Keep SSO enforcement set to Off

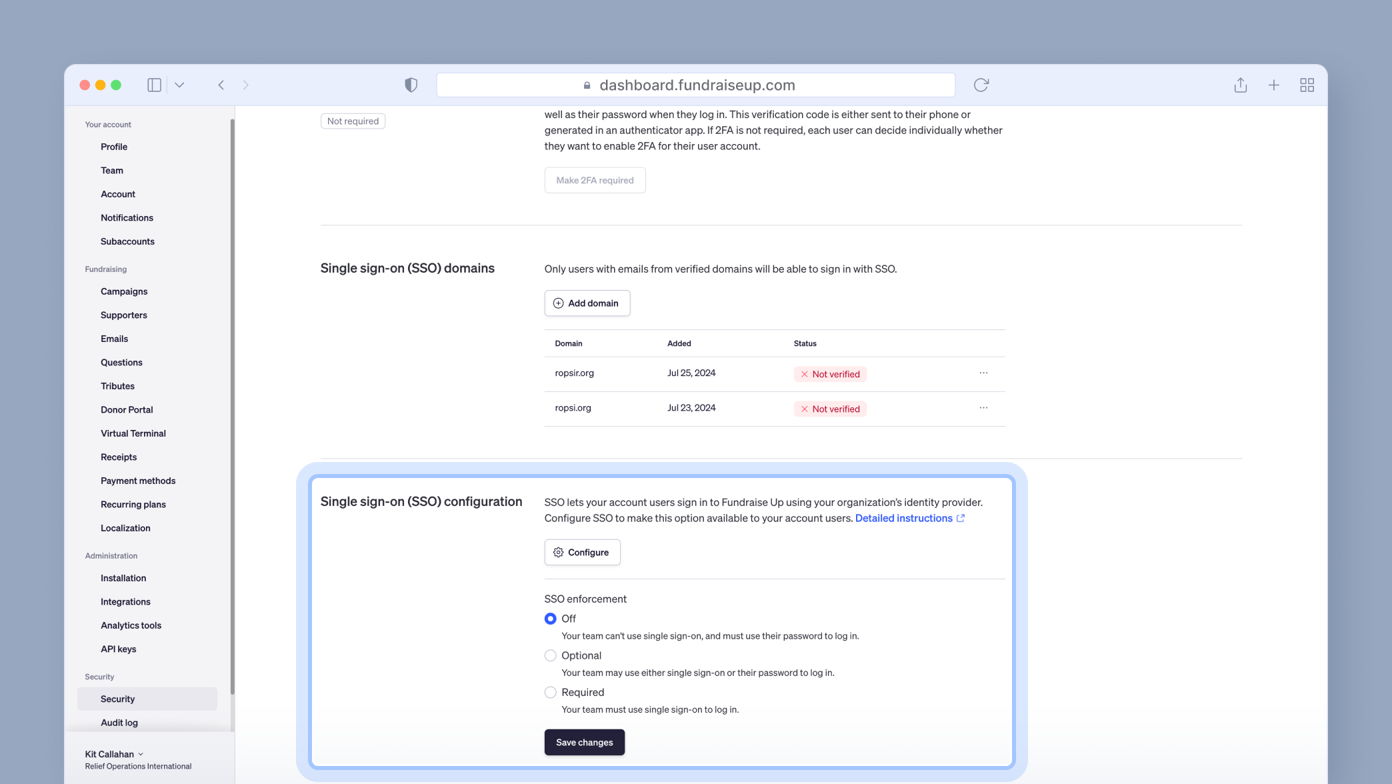pyautogui.click(x=550, y=618)
